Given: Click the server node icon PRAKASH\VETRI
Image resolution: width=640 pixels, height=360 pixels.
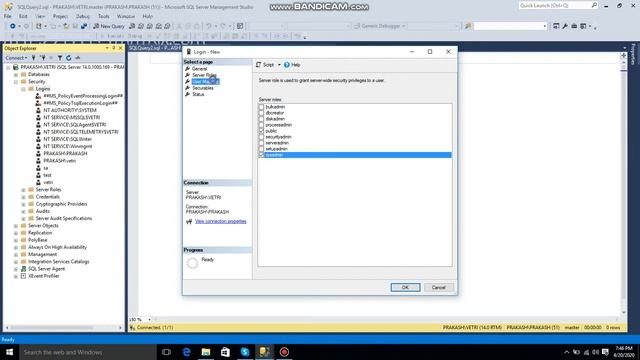Looking at the screenshot, I should pos(16,67).
